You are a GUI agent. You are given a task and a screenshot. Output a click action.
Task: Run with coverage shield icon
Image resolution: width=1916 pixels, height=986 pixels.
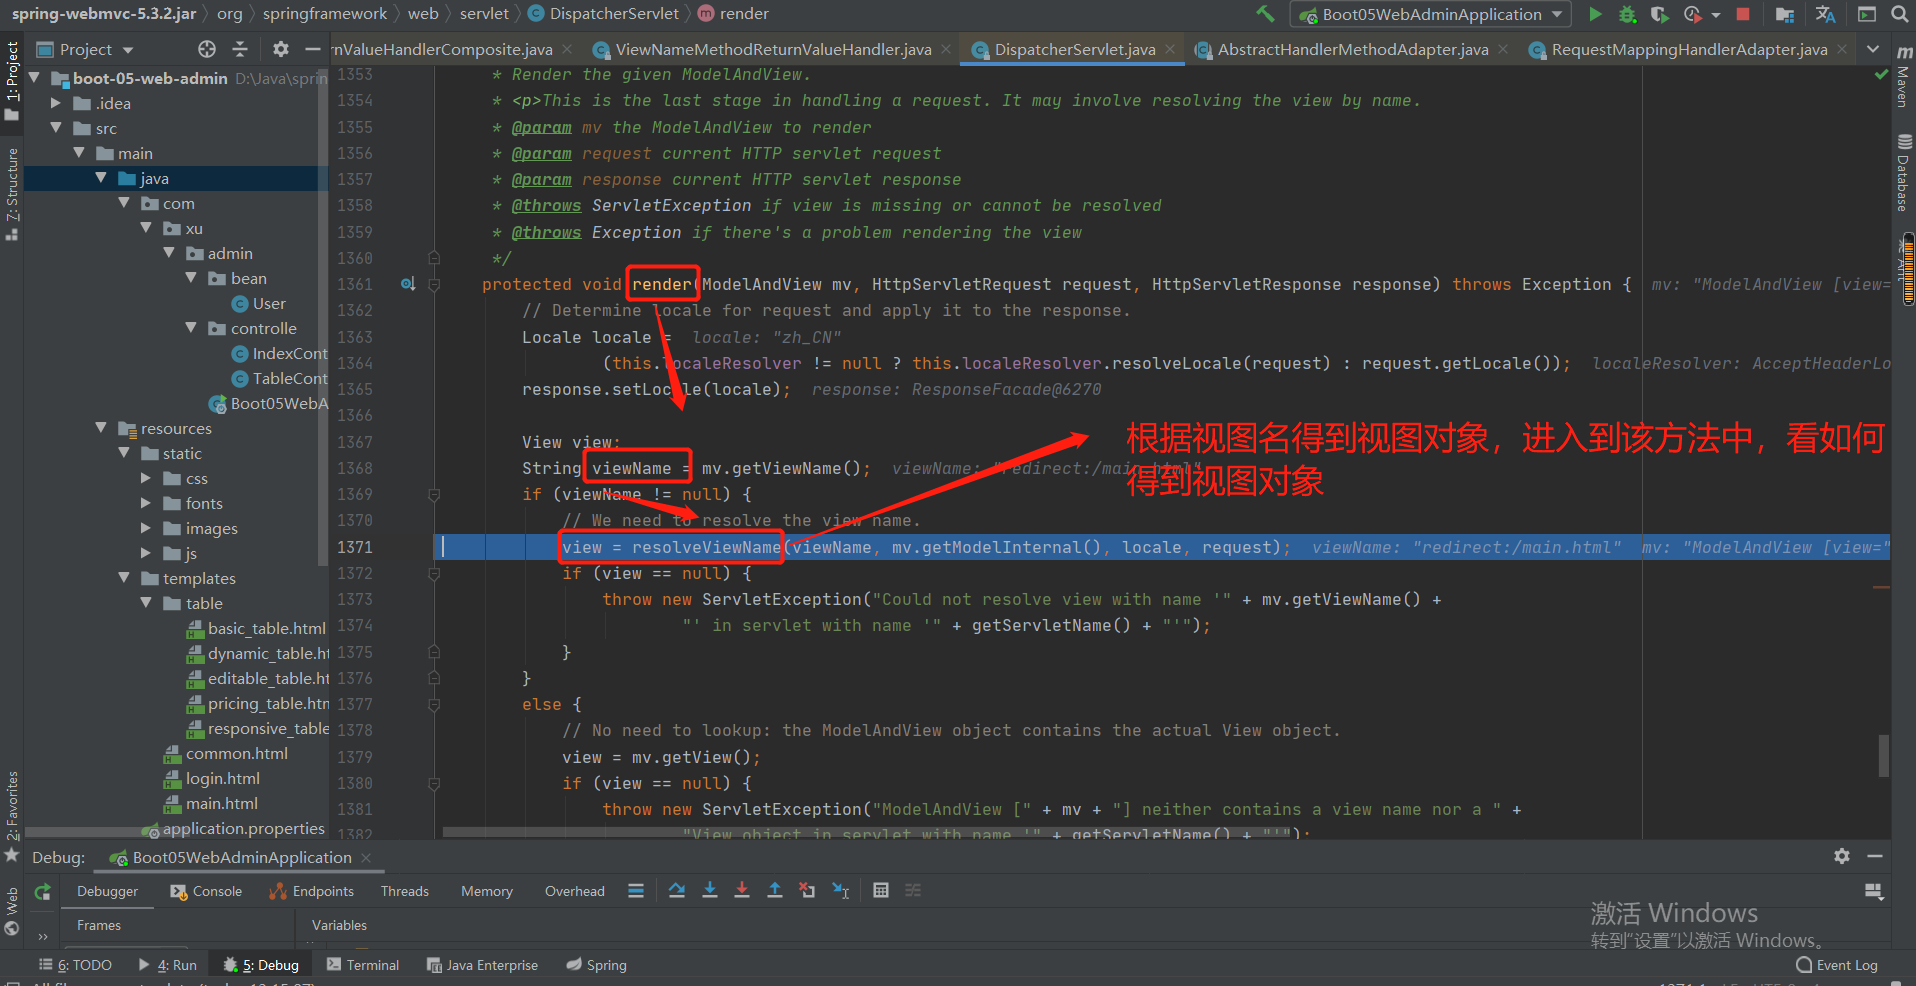click(x=1659, y=14)
